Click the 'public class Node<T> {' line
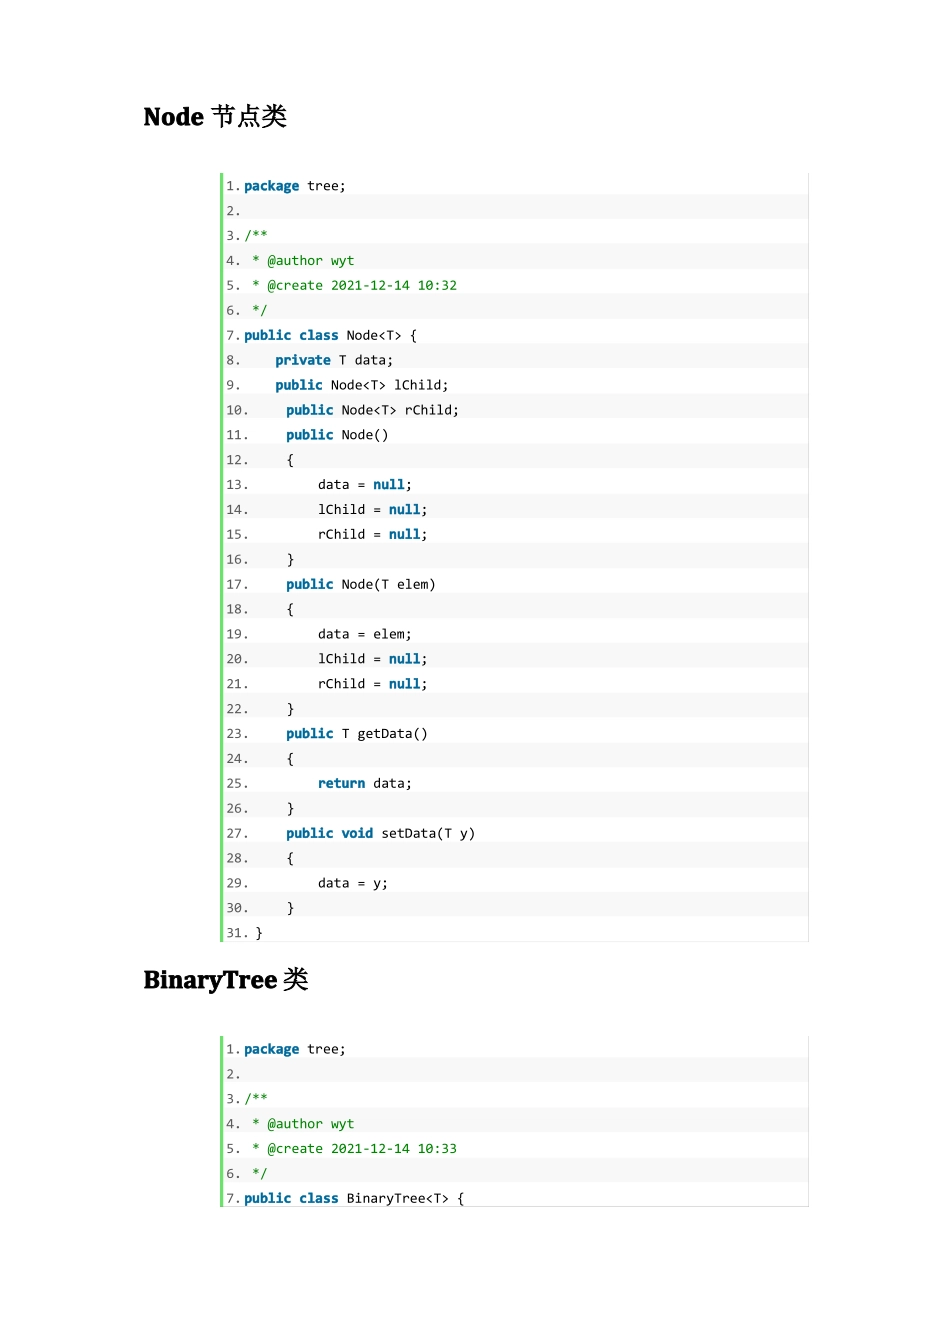Viewport: 950px width, 1344px height. [331, 336]
